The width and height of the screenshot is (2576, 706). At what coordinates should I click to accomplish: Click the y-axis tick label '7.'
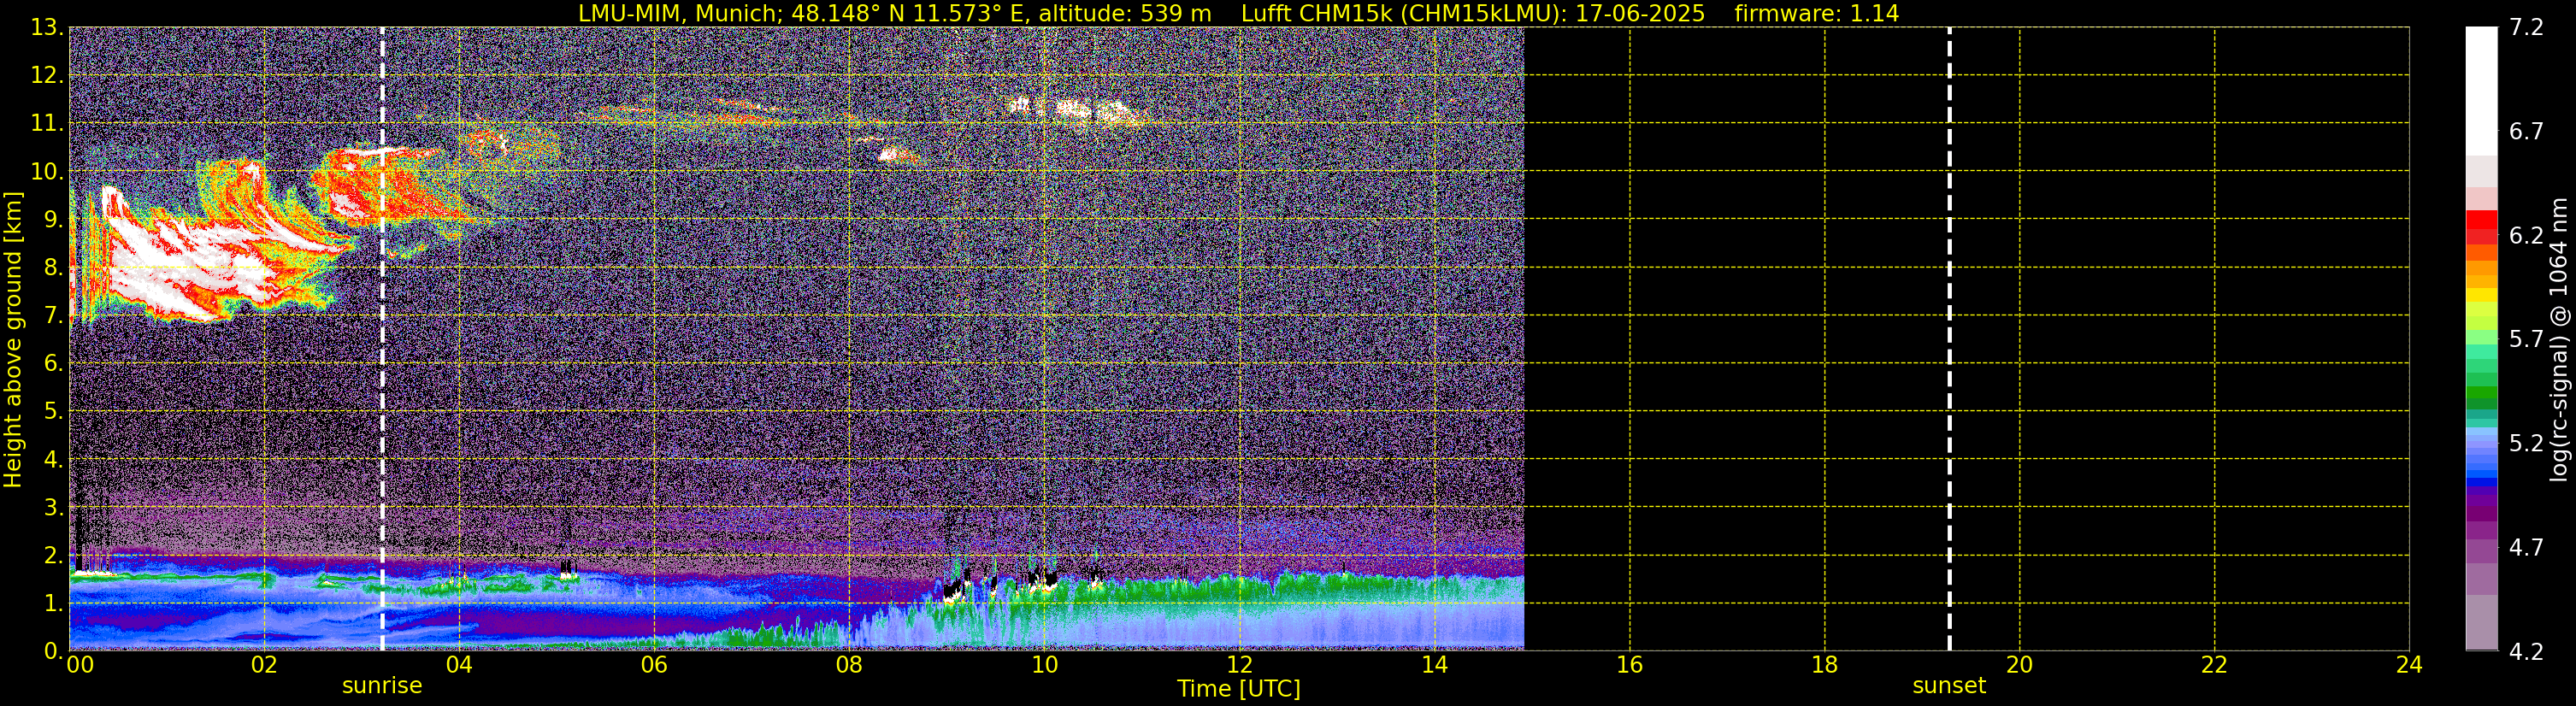pos(53,316)
